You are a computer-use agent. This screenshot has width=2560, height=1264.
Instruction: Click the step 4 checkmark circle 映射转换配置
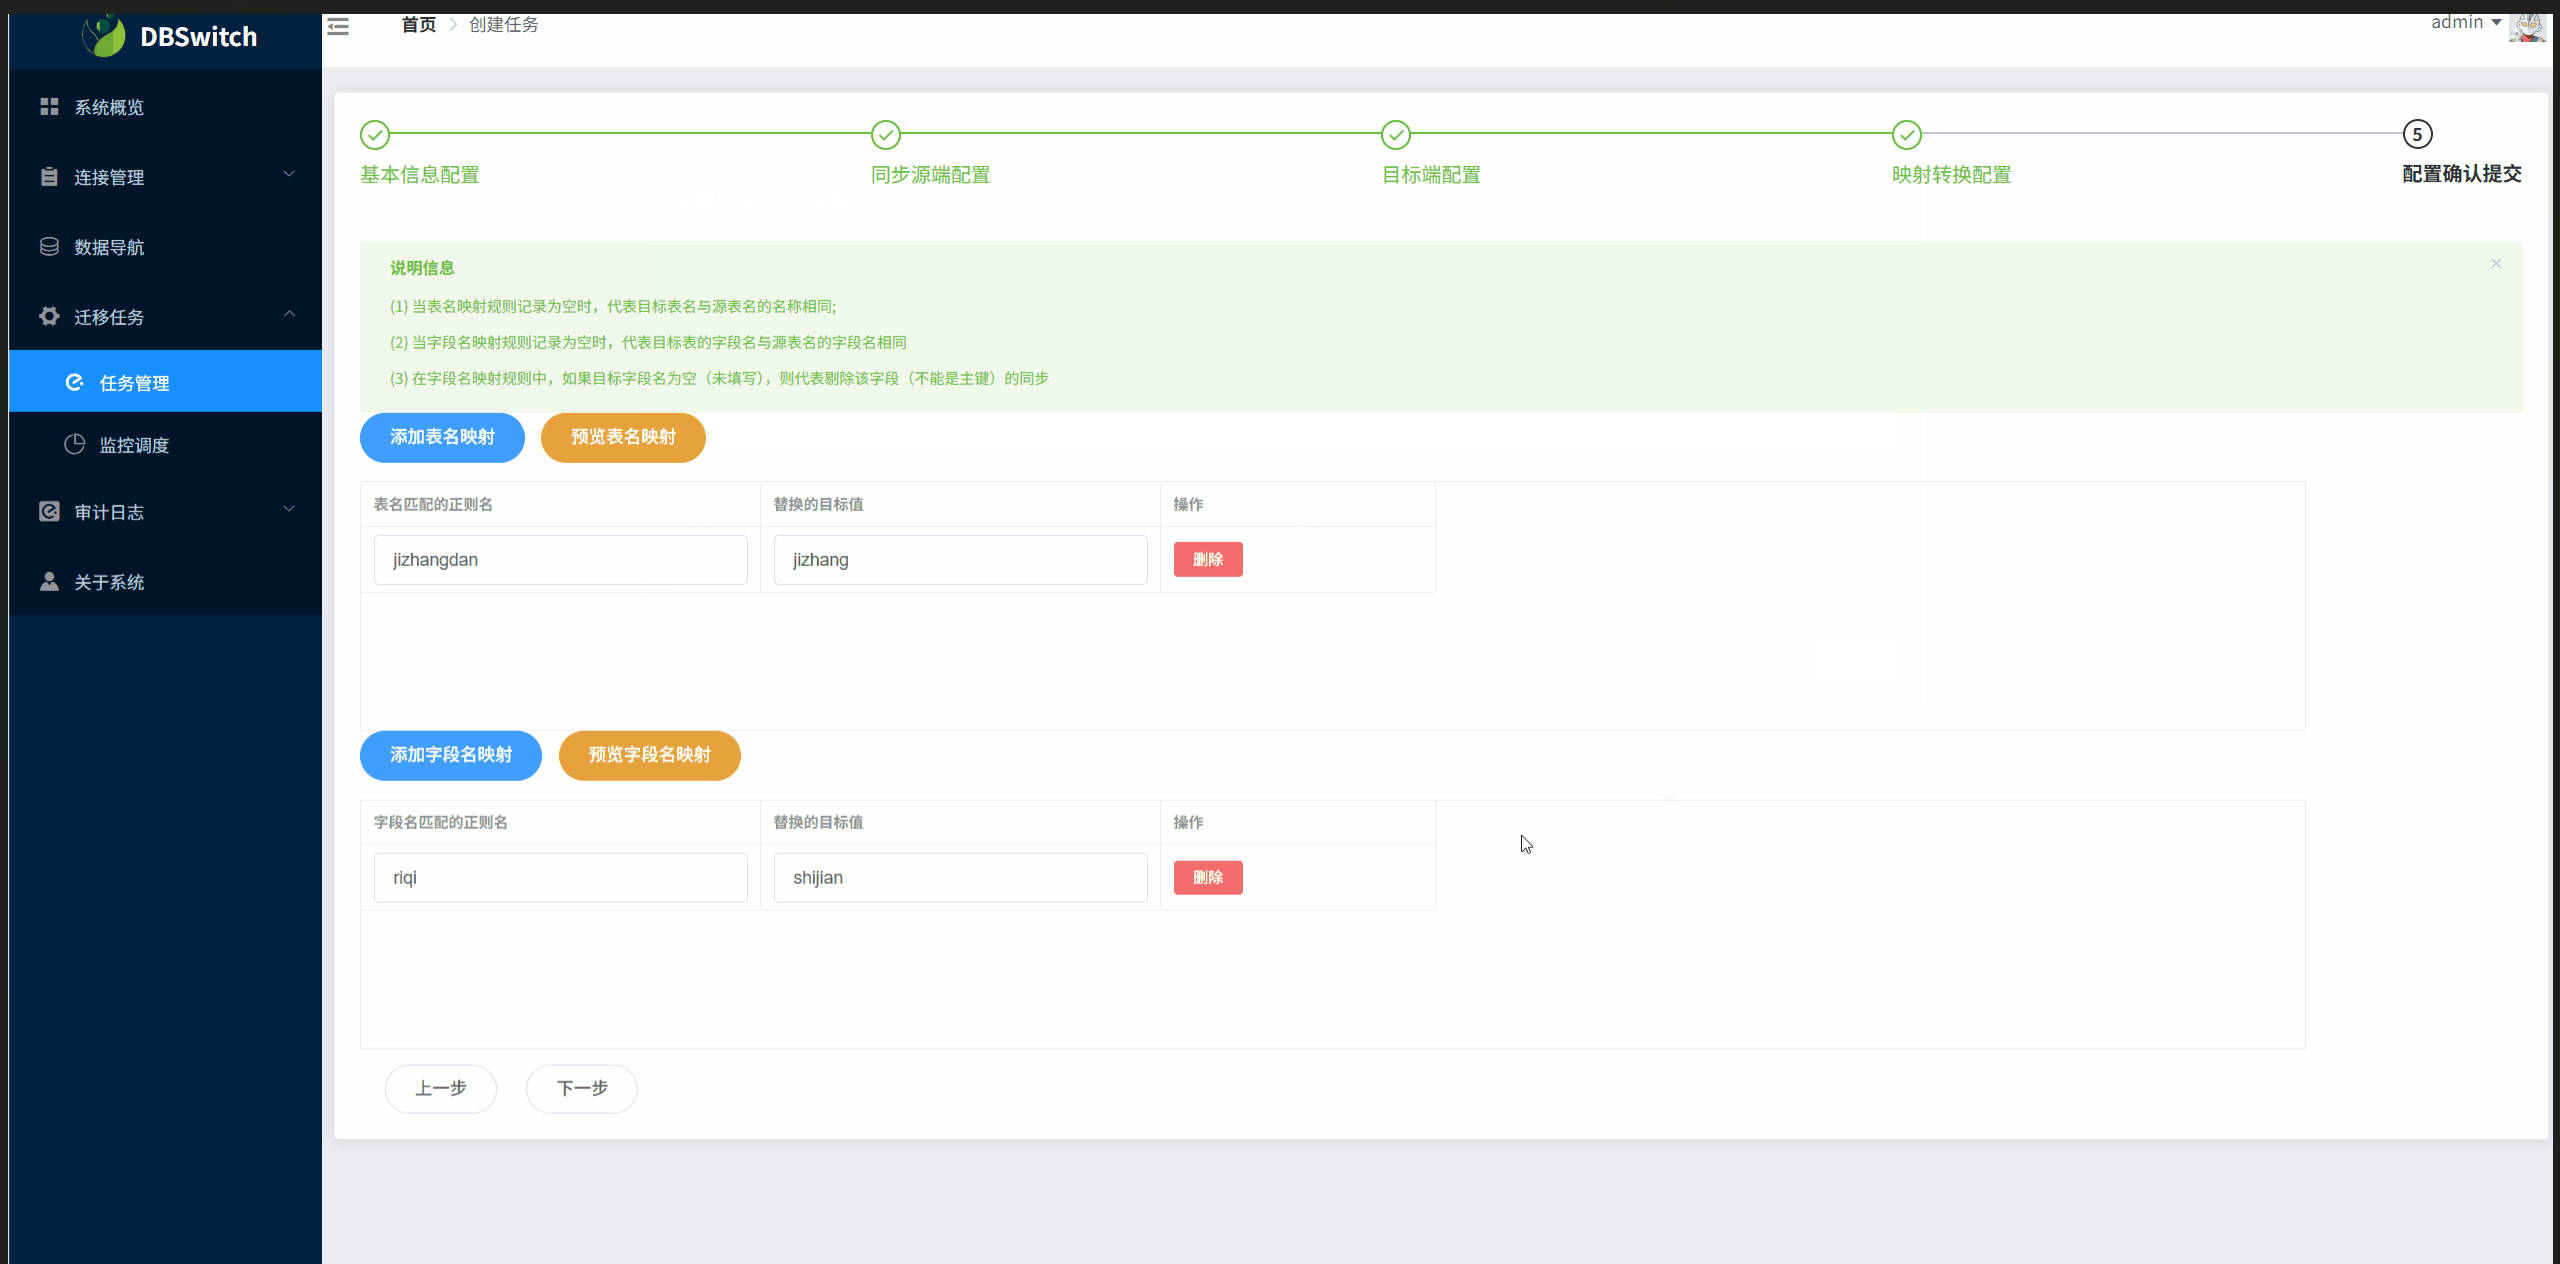[x=1907, y=134]
